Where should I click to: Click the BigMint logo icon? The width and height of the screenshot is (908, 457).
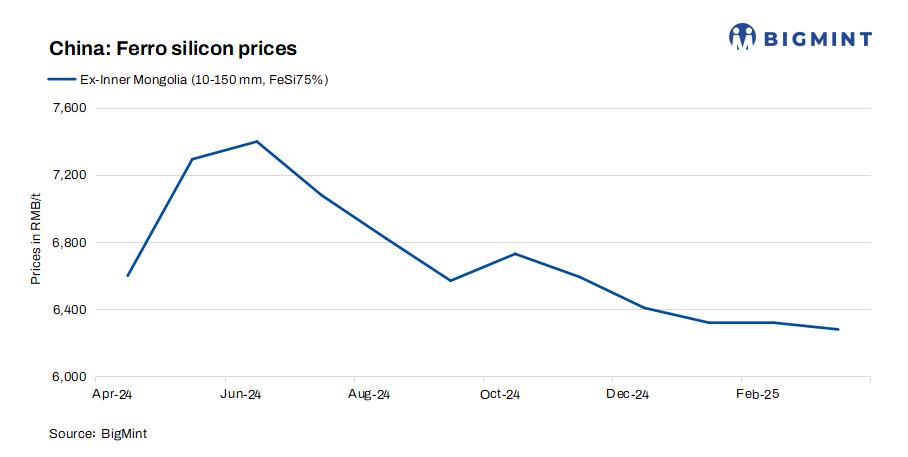click(x=742, y=37)
